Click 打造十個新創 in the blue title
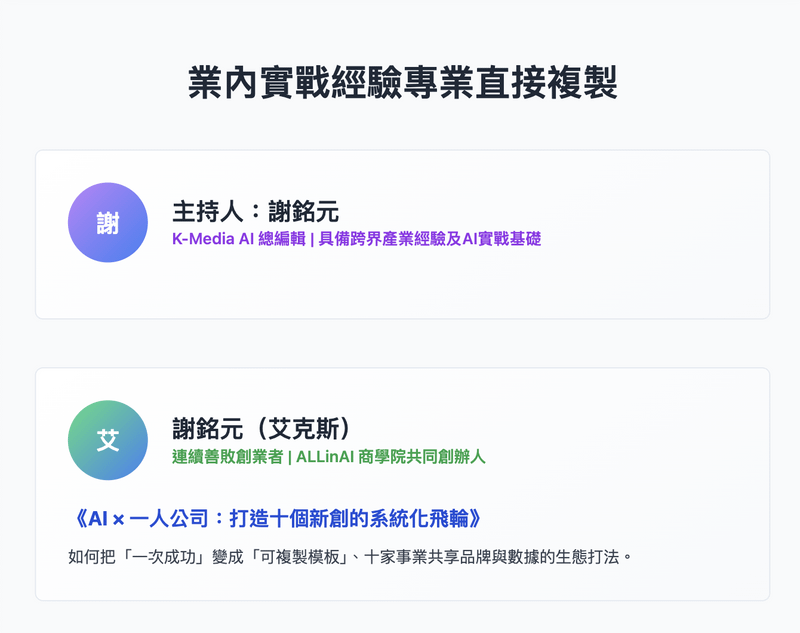The image size is (800, 633). point(265,518)
